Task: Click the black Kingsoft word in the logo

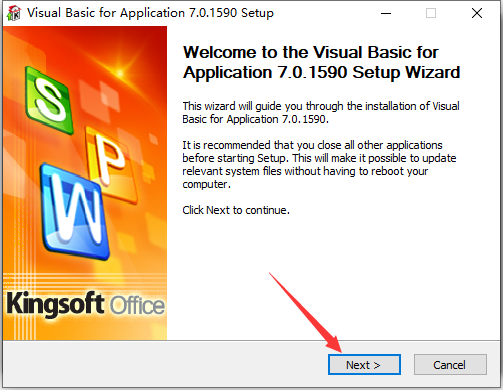Action: (x=55, y=304)
